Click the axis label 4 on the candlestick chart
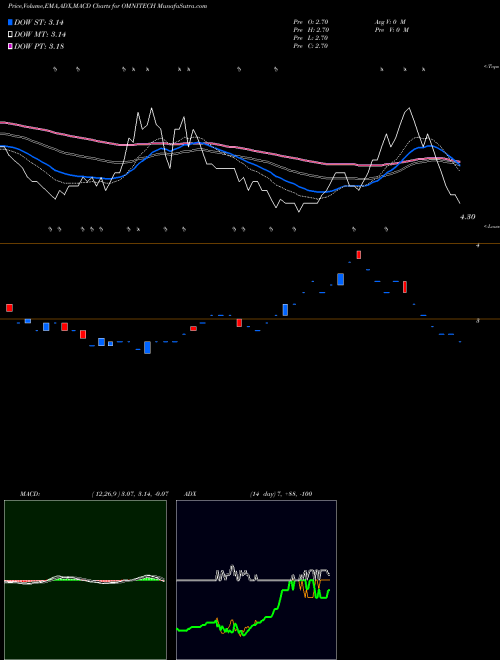Image resolution: width=500 pixels, height=660 pixels. click(478, 245)
